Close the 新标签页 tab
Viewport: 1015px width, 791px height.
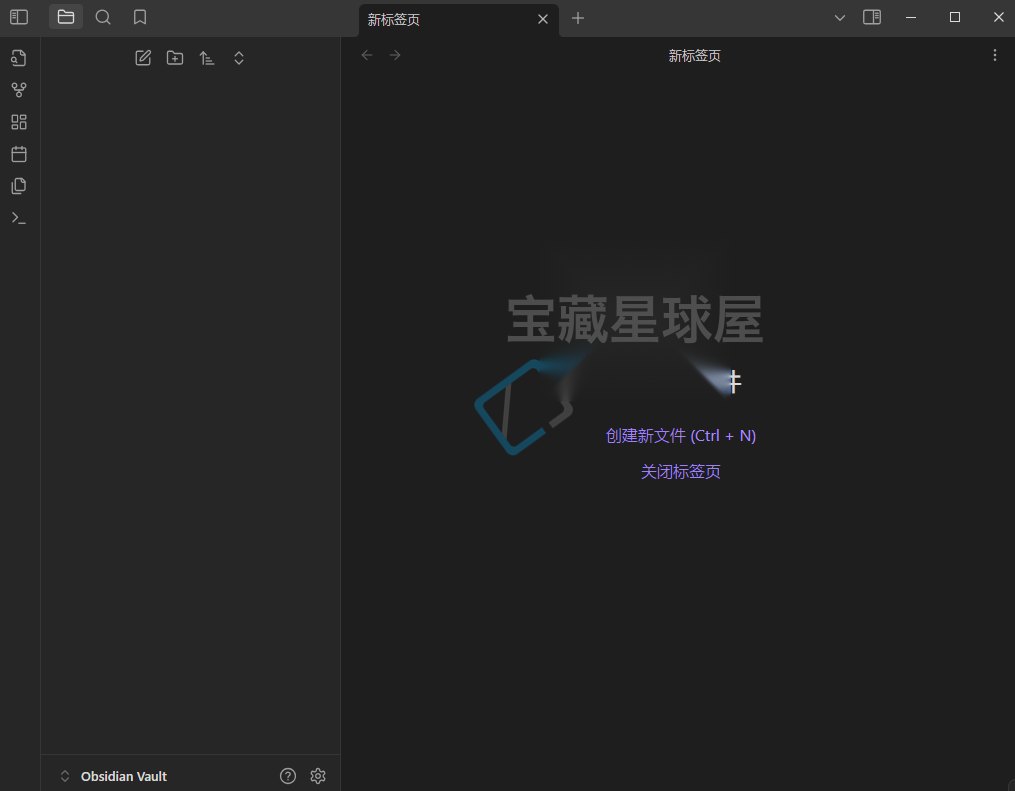tap(543, 19)
